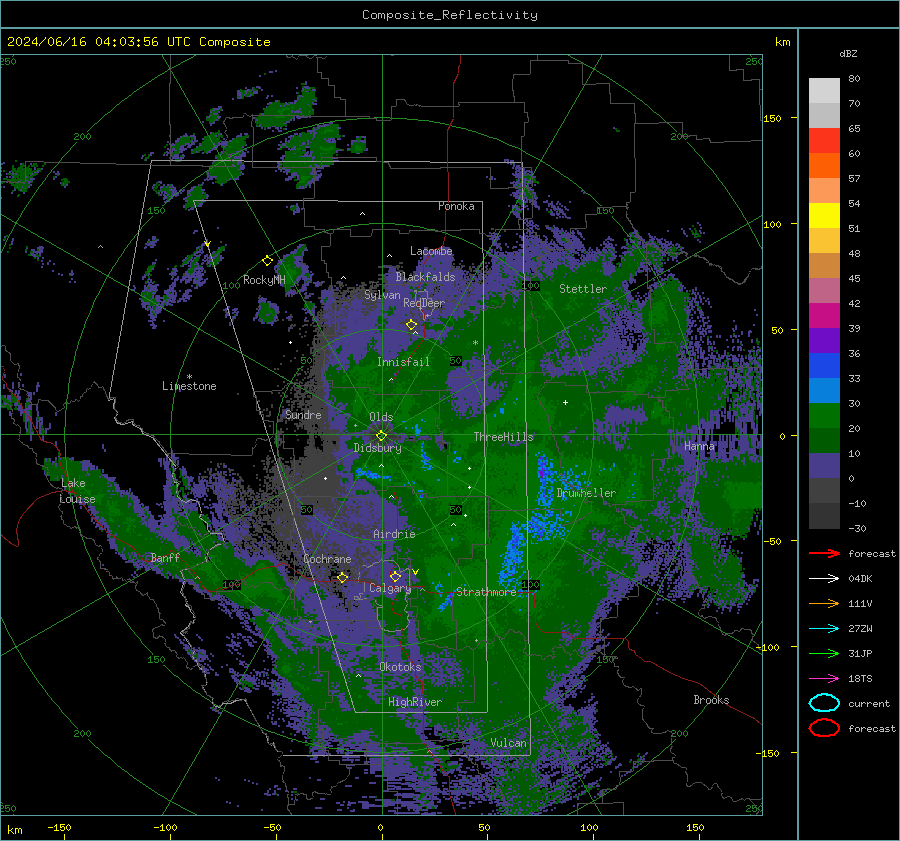Viewport: 900px width, 841px height.
Task: Click the Innisfail city label
Action: [403, 362]
